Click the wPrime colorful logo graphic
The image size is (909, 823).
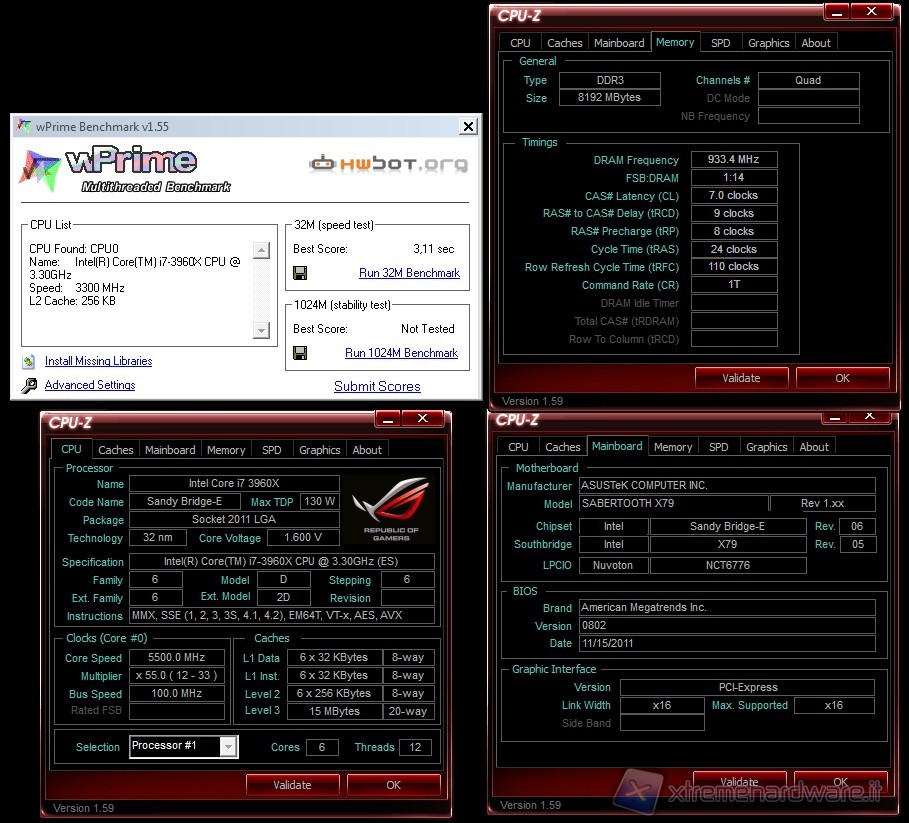pos(40,166)
